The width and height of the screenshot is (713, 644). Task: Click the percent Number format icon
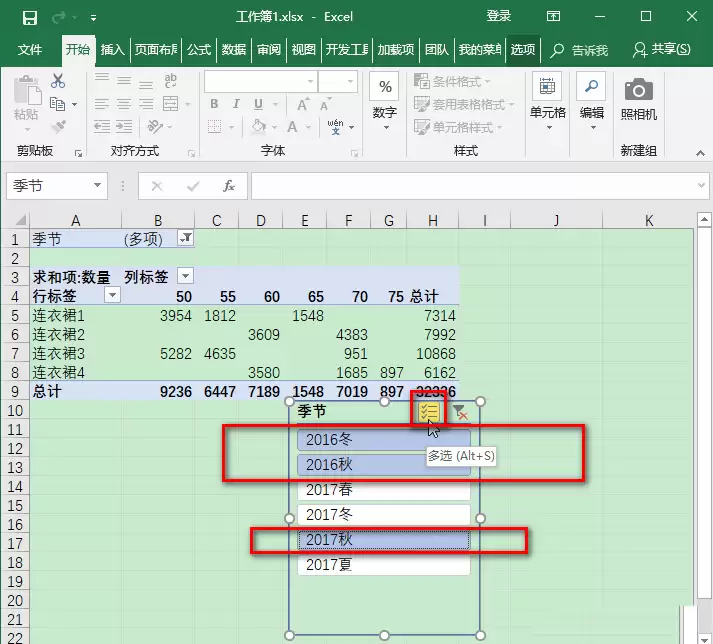[385, 86]
